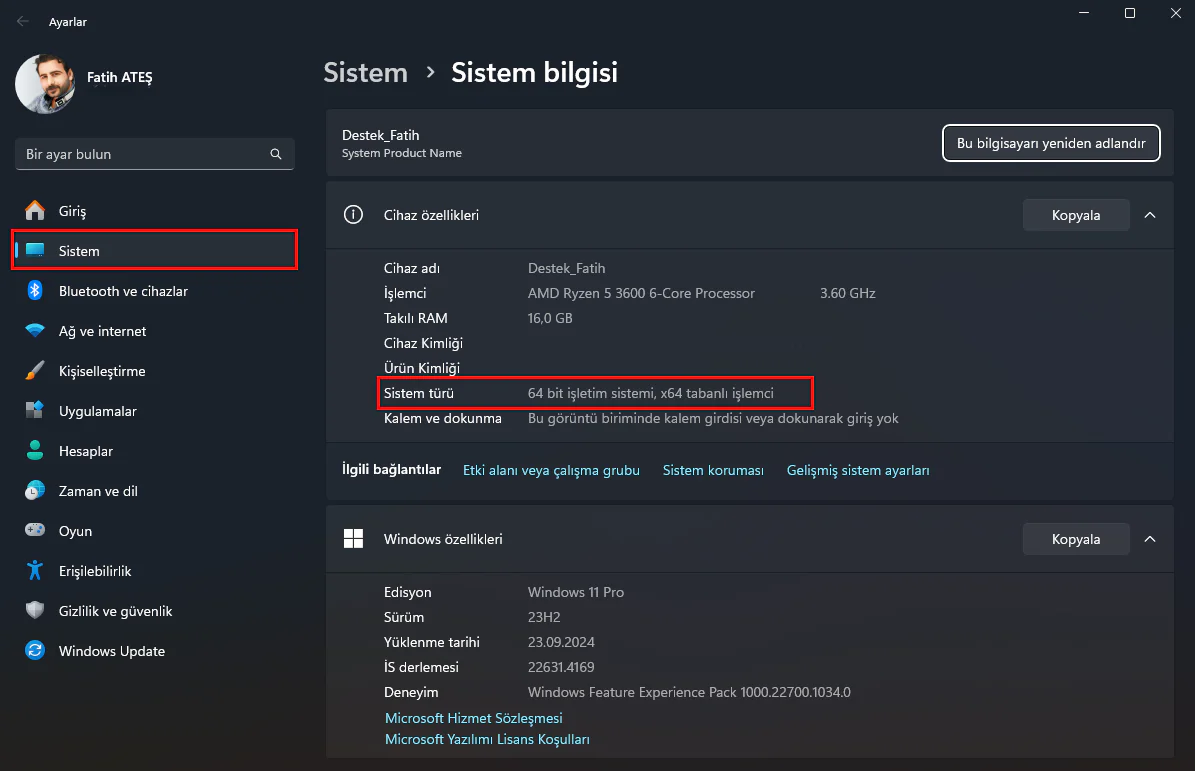
Task: Collapse the Cihaz özellikleri panel
Action: tap(1149, 214)
